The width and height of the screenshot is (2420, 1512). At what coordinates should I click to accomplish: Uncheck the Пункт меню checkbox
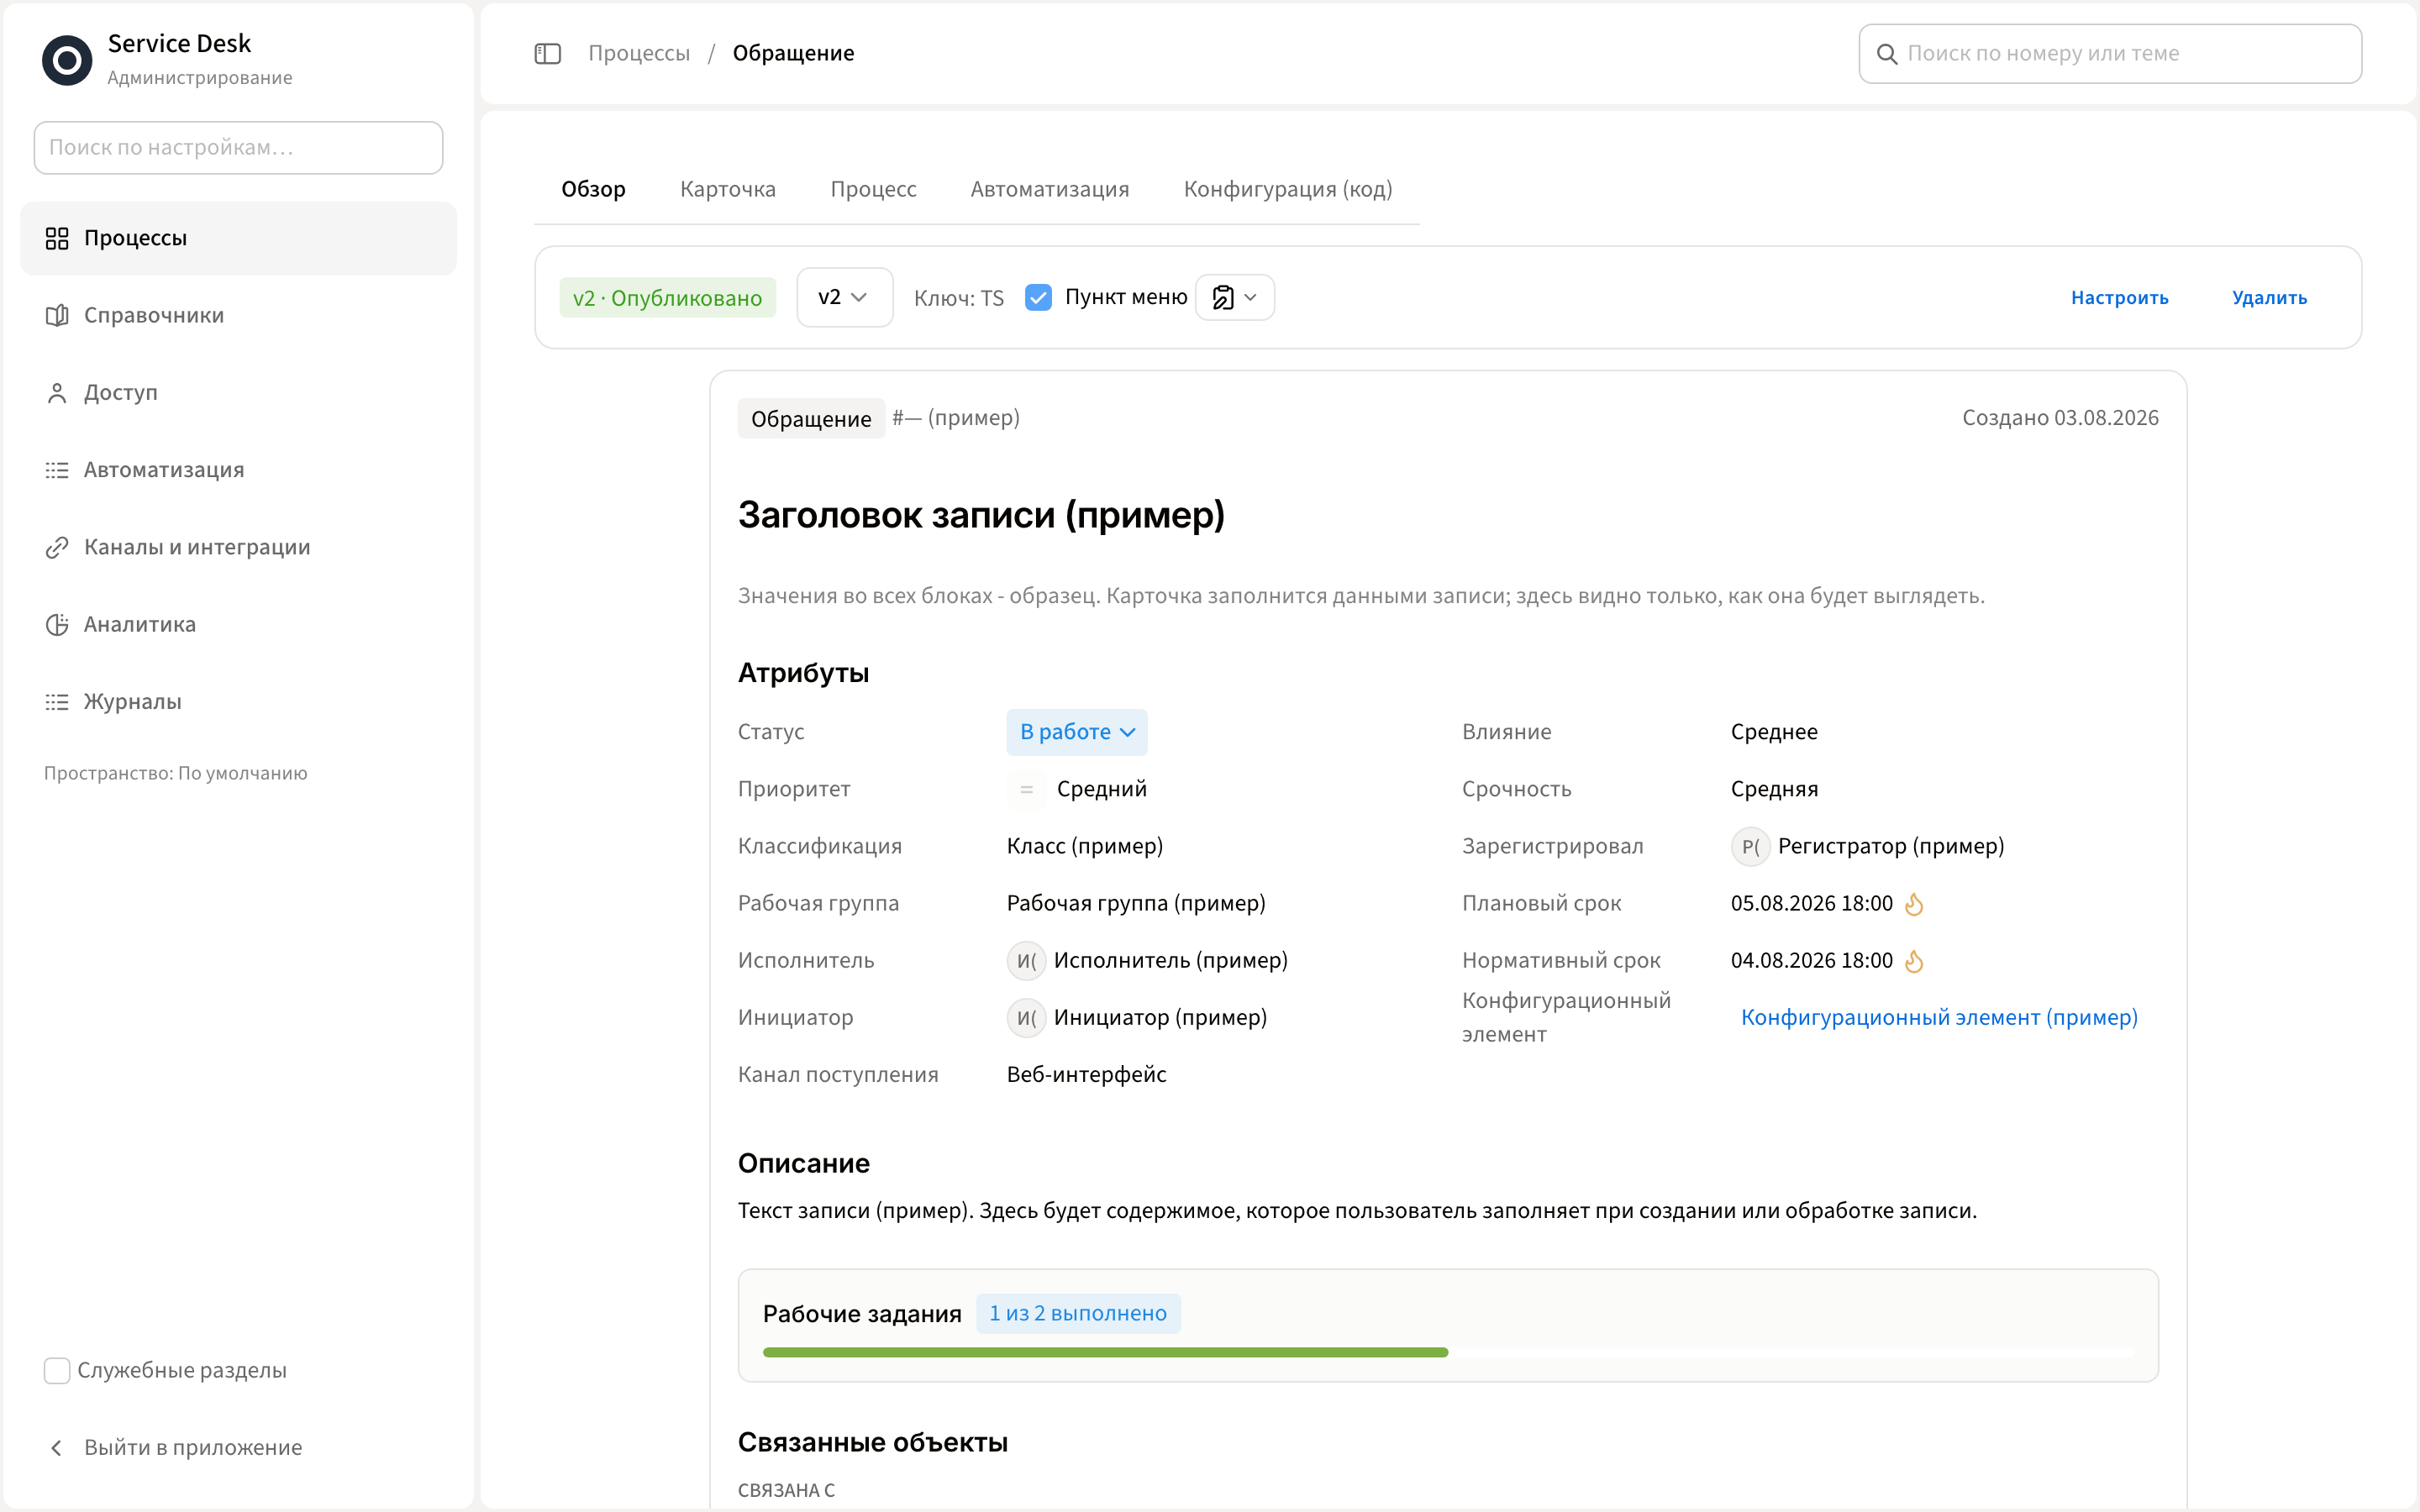pos(1038,297)
